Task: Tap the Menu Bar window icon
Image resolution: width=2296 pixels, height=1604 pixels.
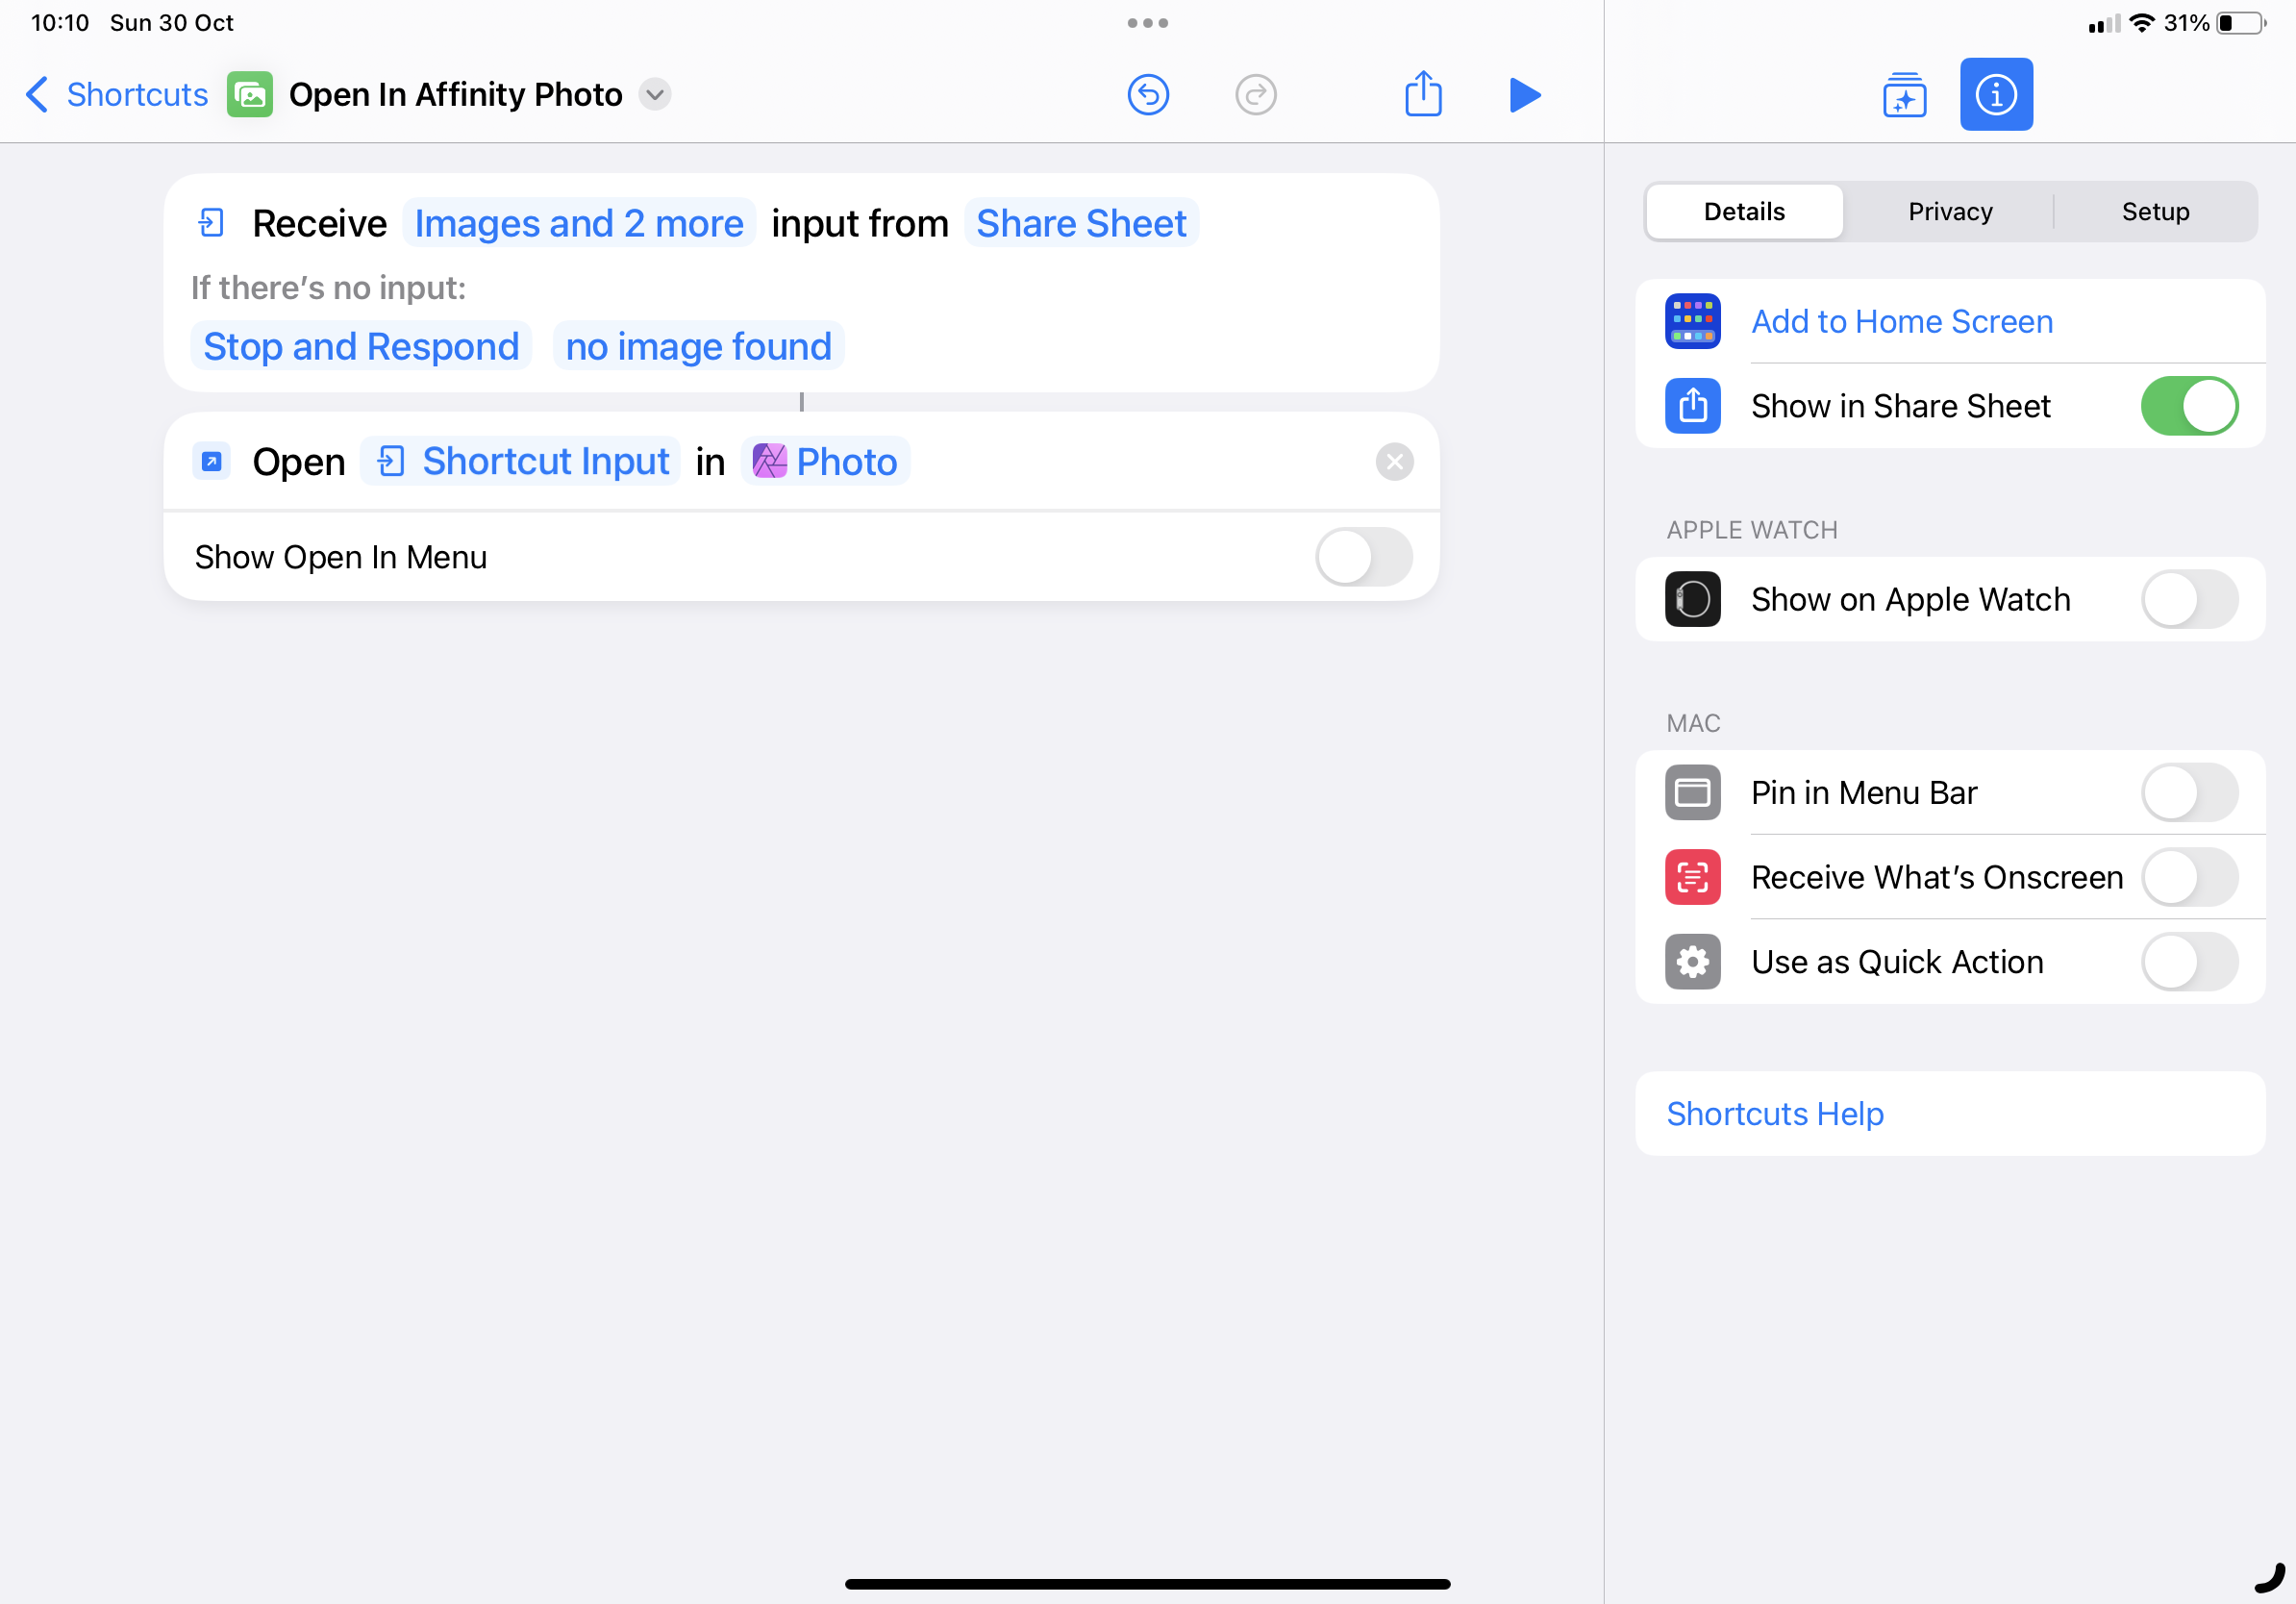Action: click(x=1692, y=792)
